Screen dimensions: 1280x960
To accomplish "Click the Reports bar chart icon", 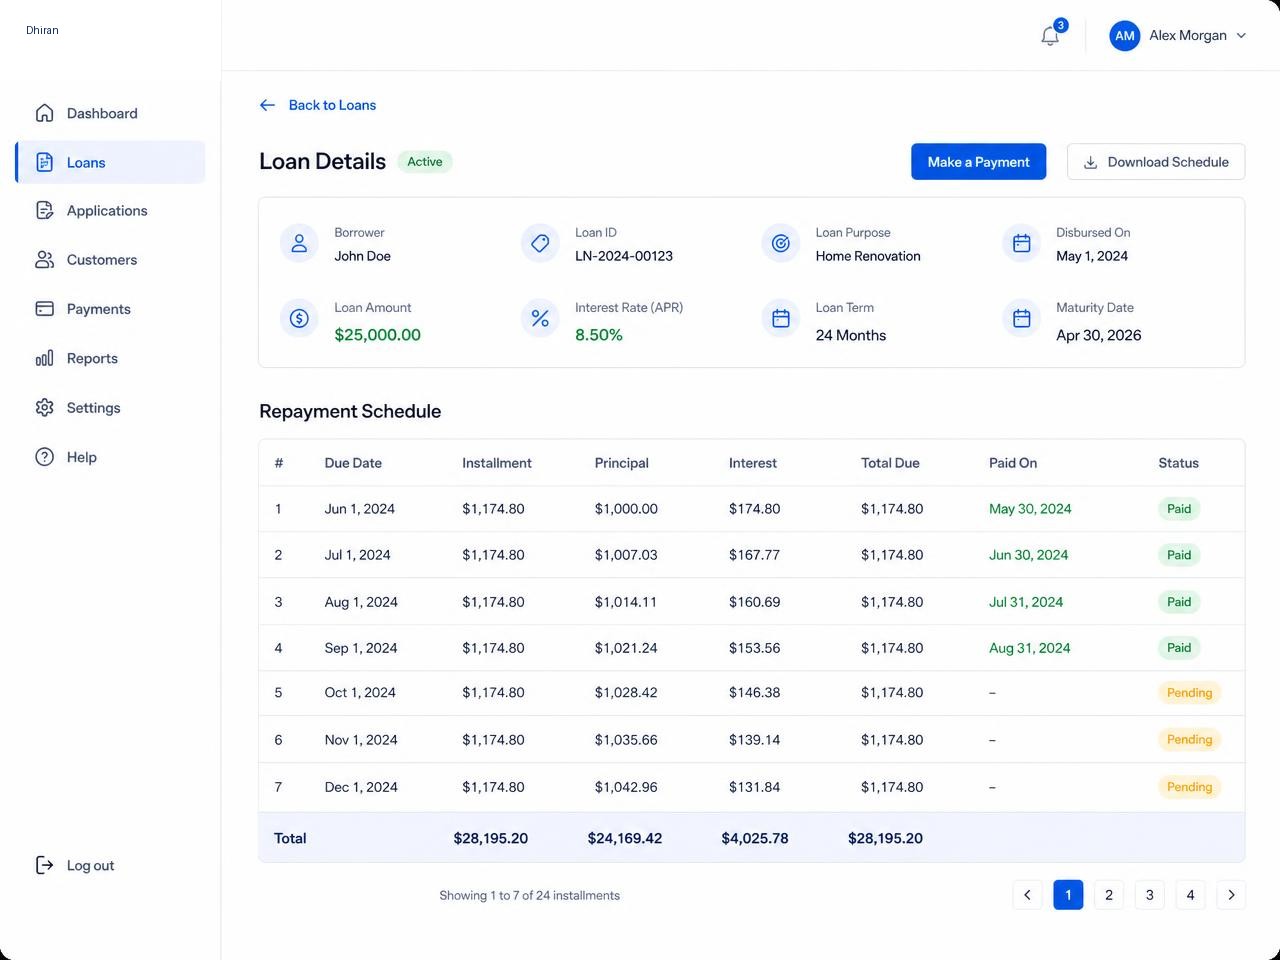I will click(44, 358).
